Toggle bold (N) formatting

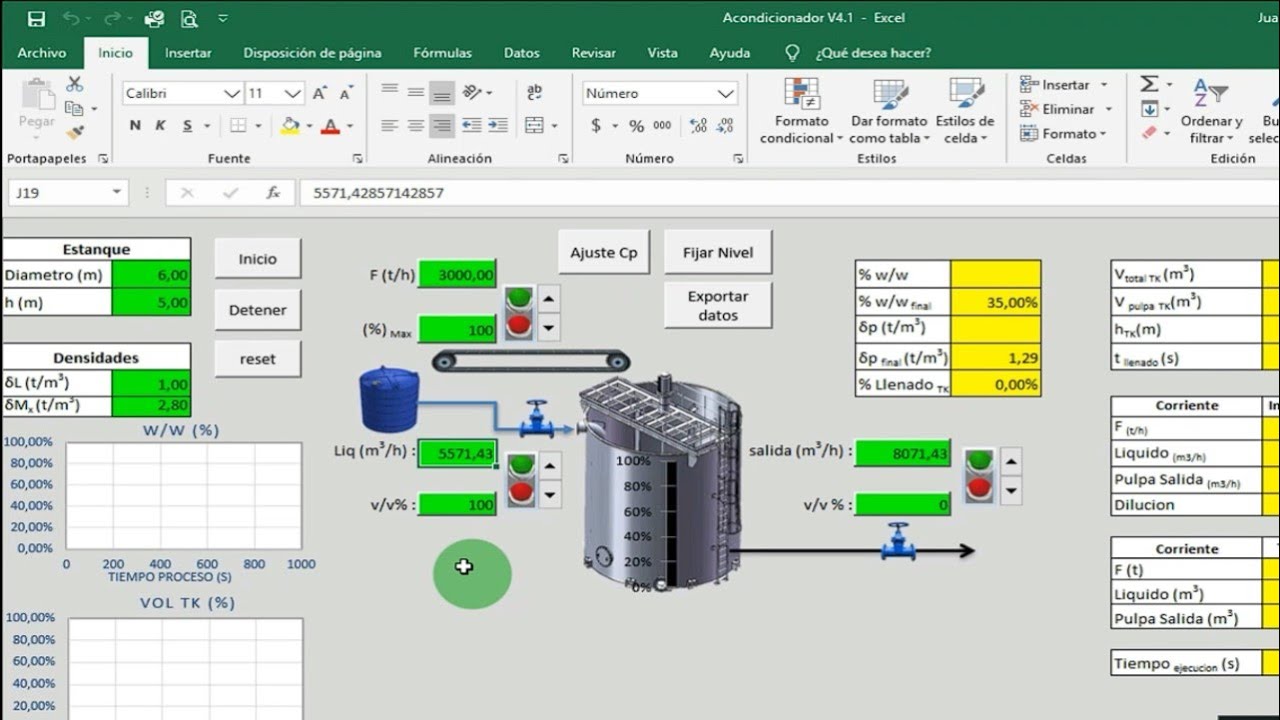coord(135,126)
